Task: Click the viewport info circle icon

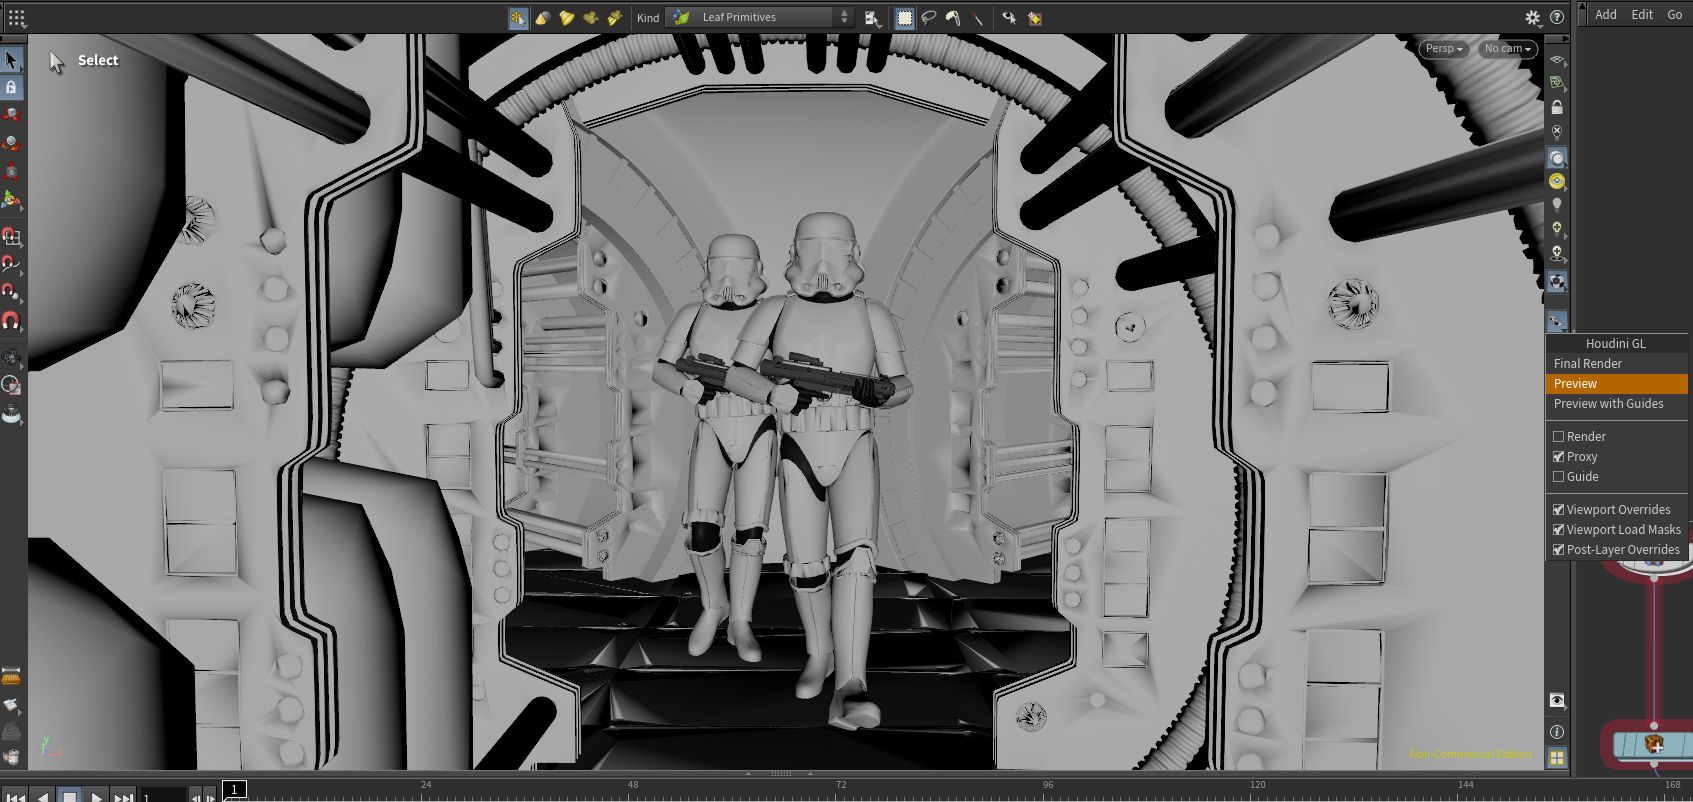Action: click(1557, 732)
